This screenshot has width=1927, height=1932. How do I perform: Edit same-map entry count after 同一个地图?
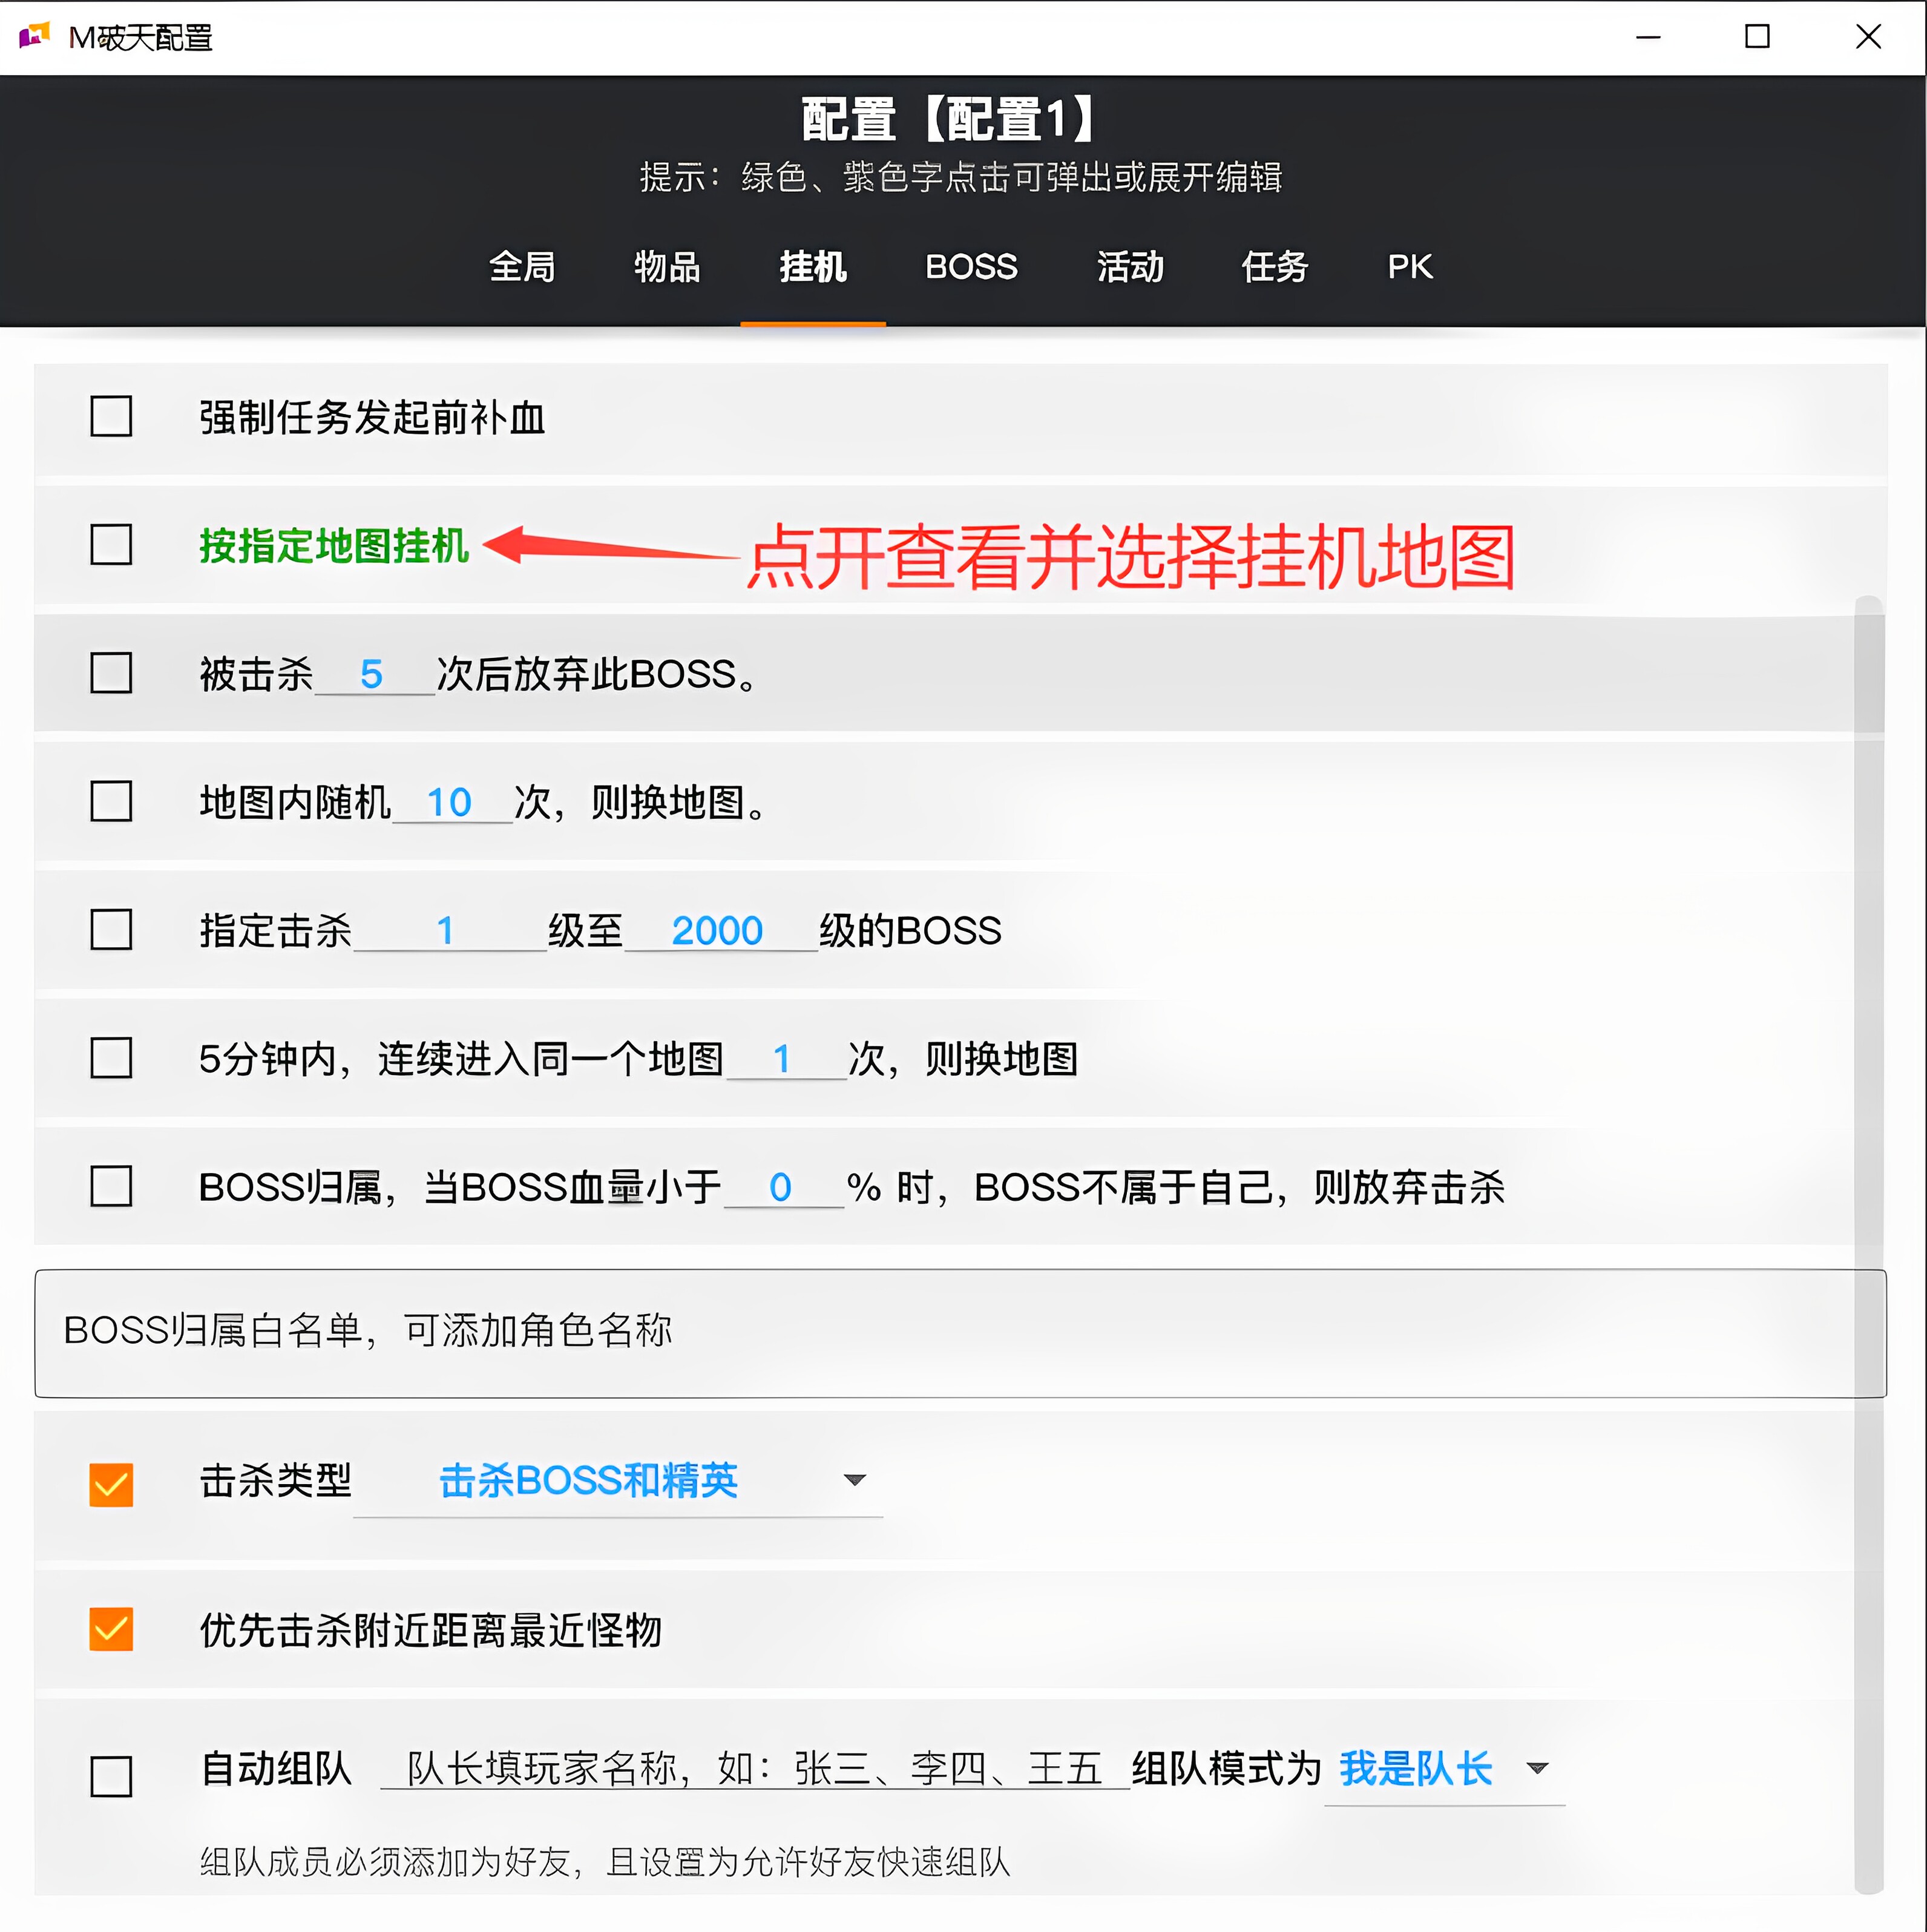coord(786,1059)
